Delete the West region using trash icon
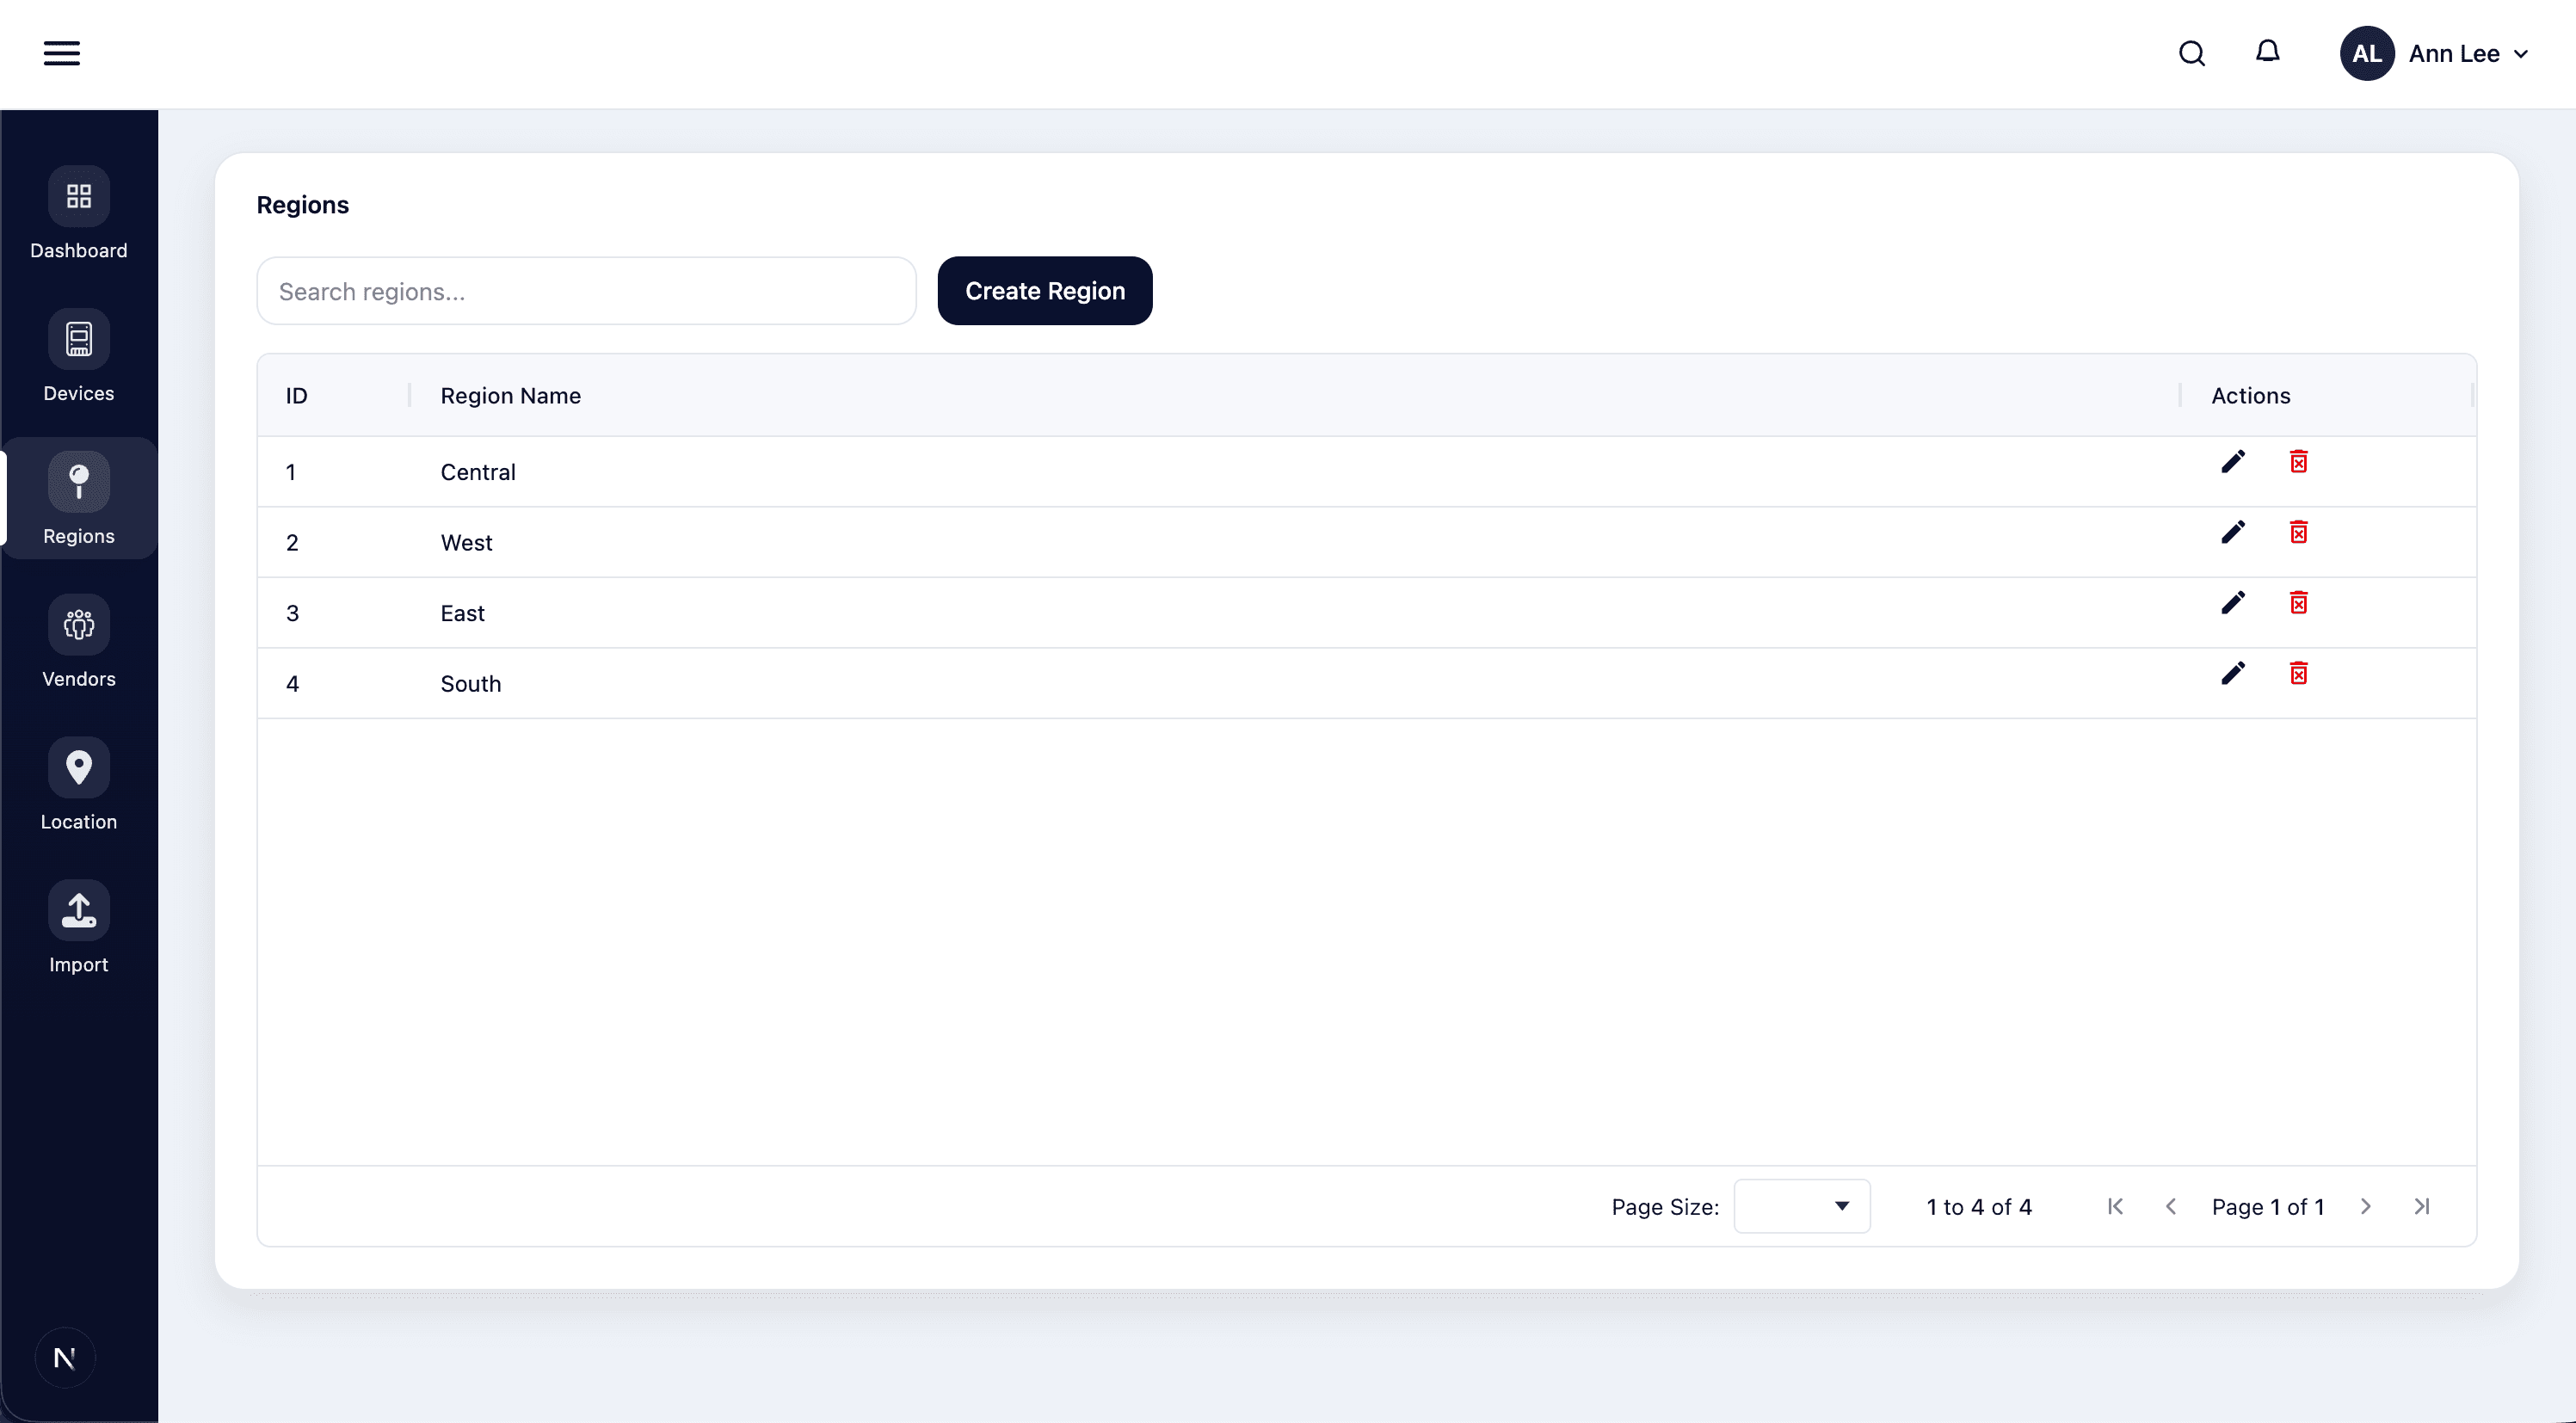Screen dimensions: 2576x1423 click(x=2298, y=532)
